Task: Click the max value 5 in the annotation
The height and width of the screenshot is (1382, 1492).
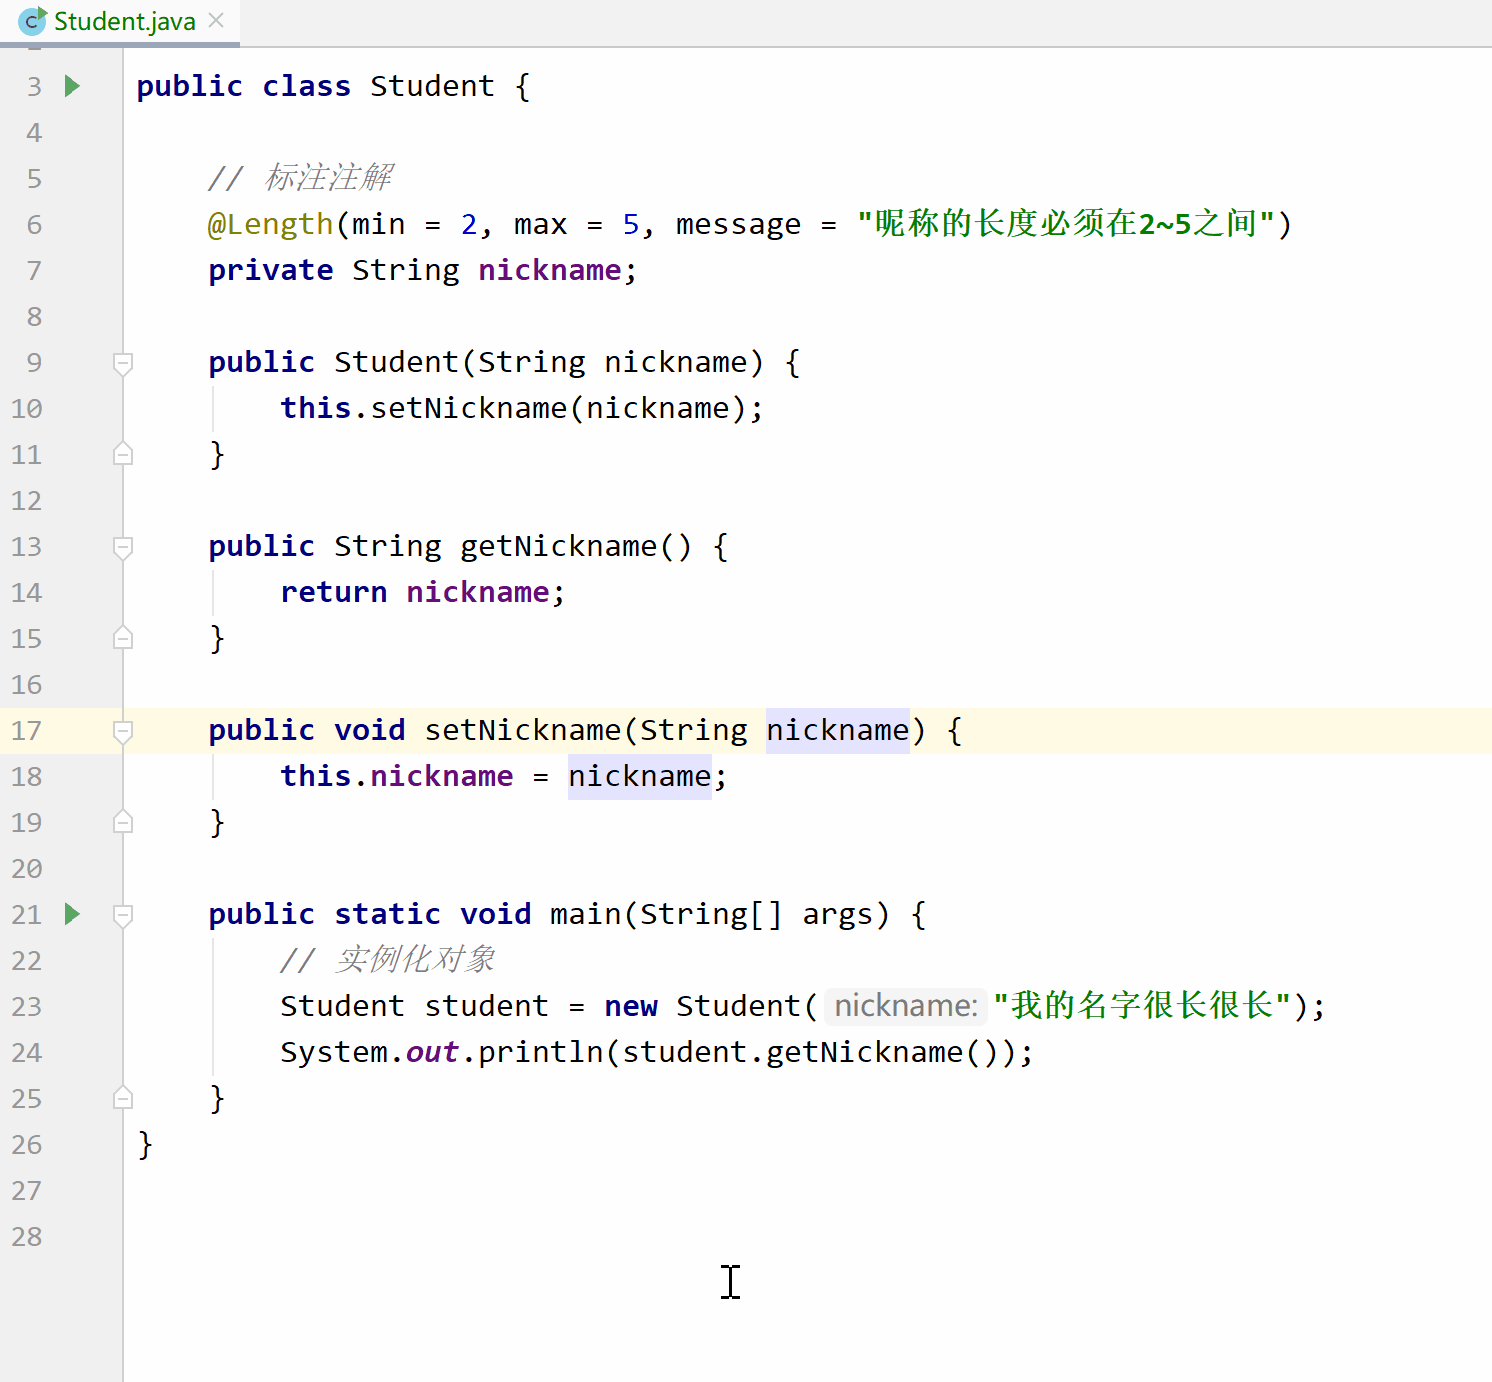Action: tap(631, 224)
